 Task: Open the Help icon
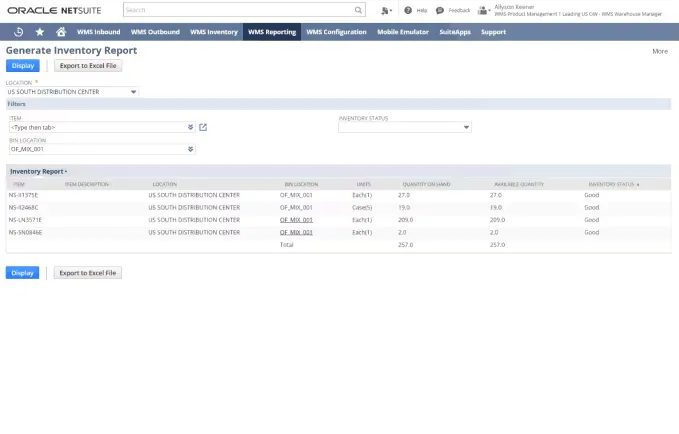tap(408, 10)
